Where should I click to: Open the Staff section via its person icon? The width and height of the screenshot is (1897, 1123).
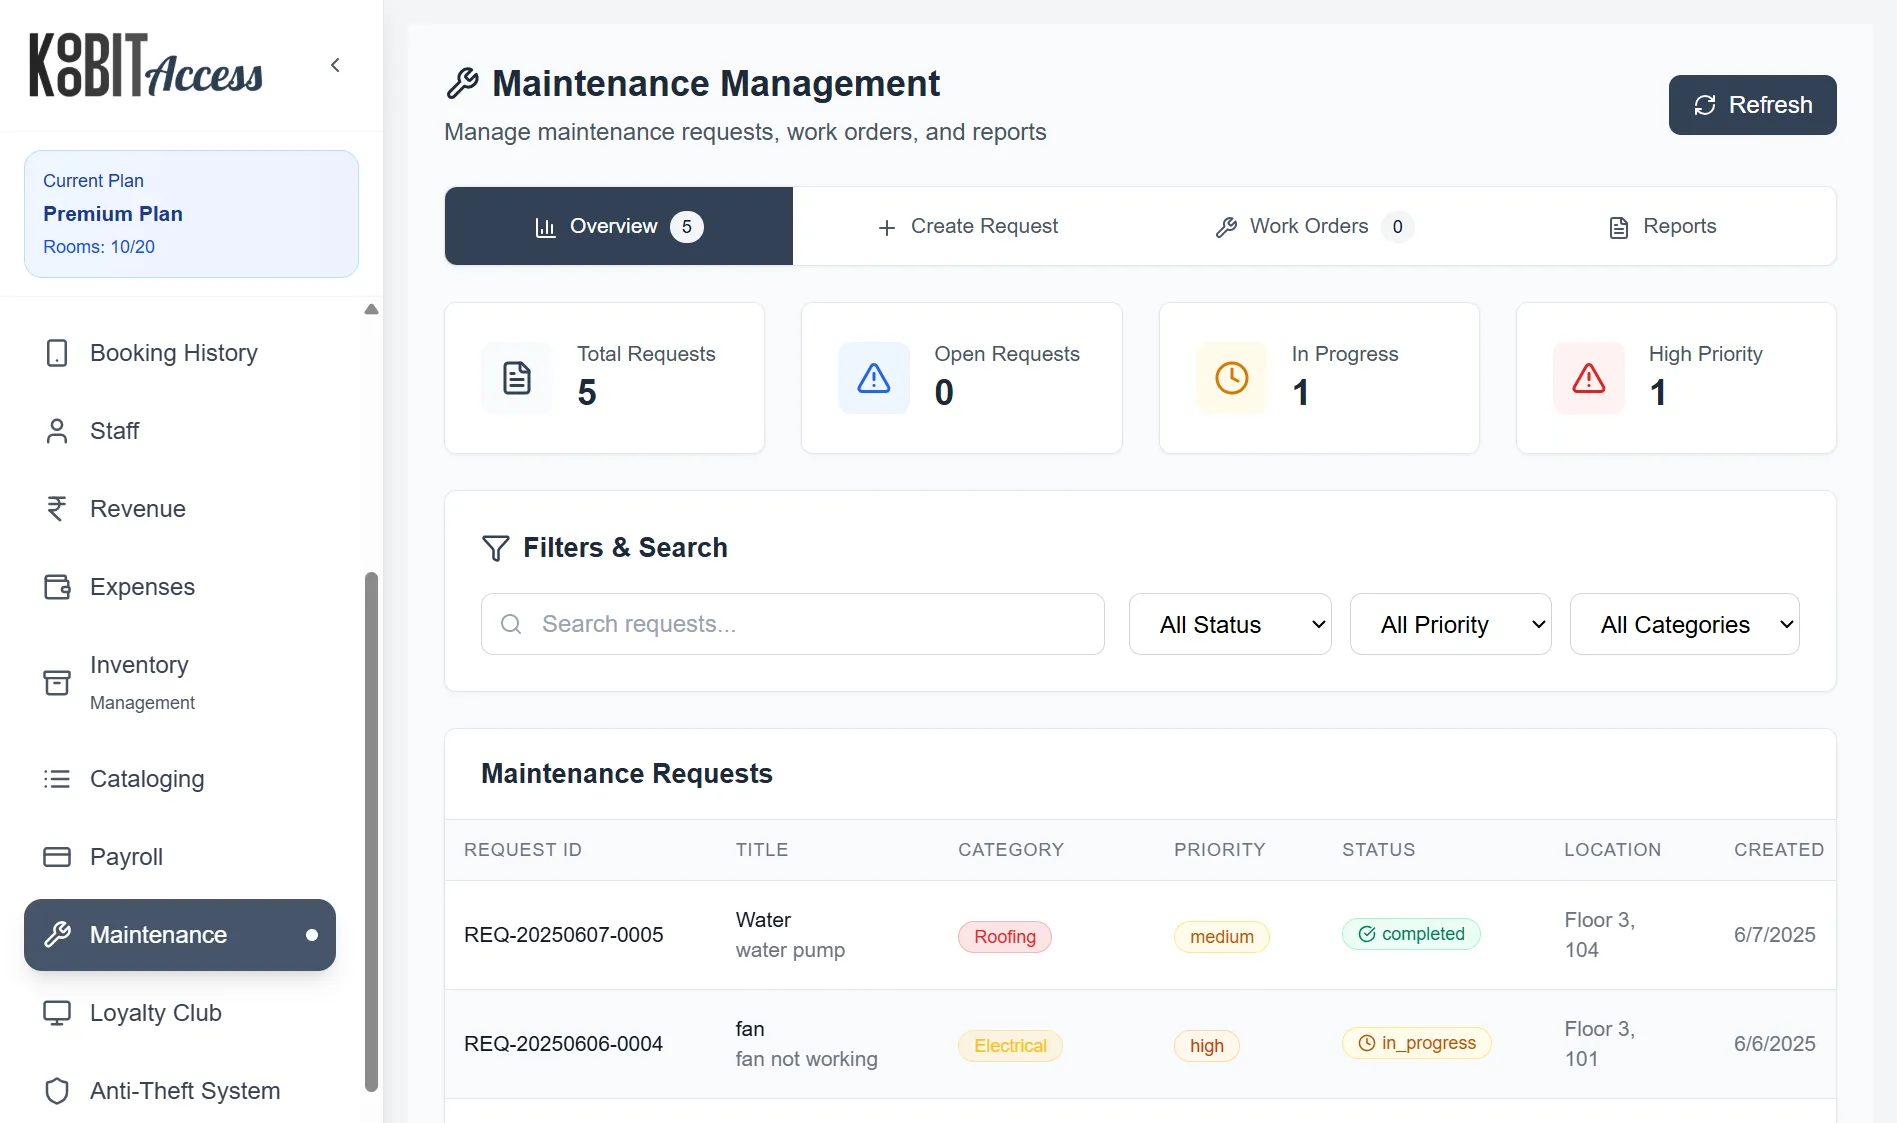click(x=56, y=430)
